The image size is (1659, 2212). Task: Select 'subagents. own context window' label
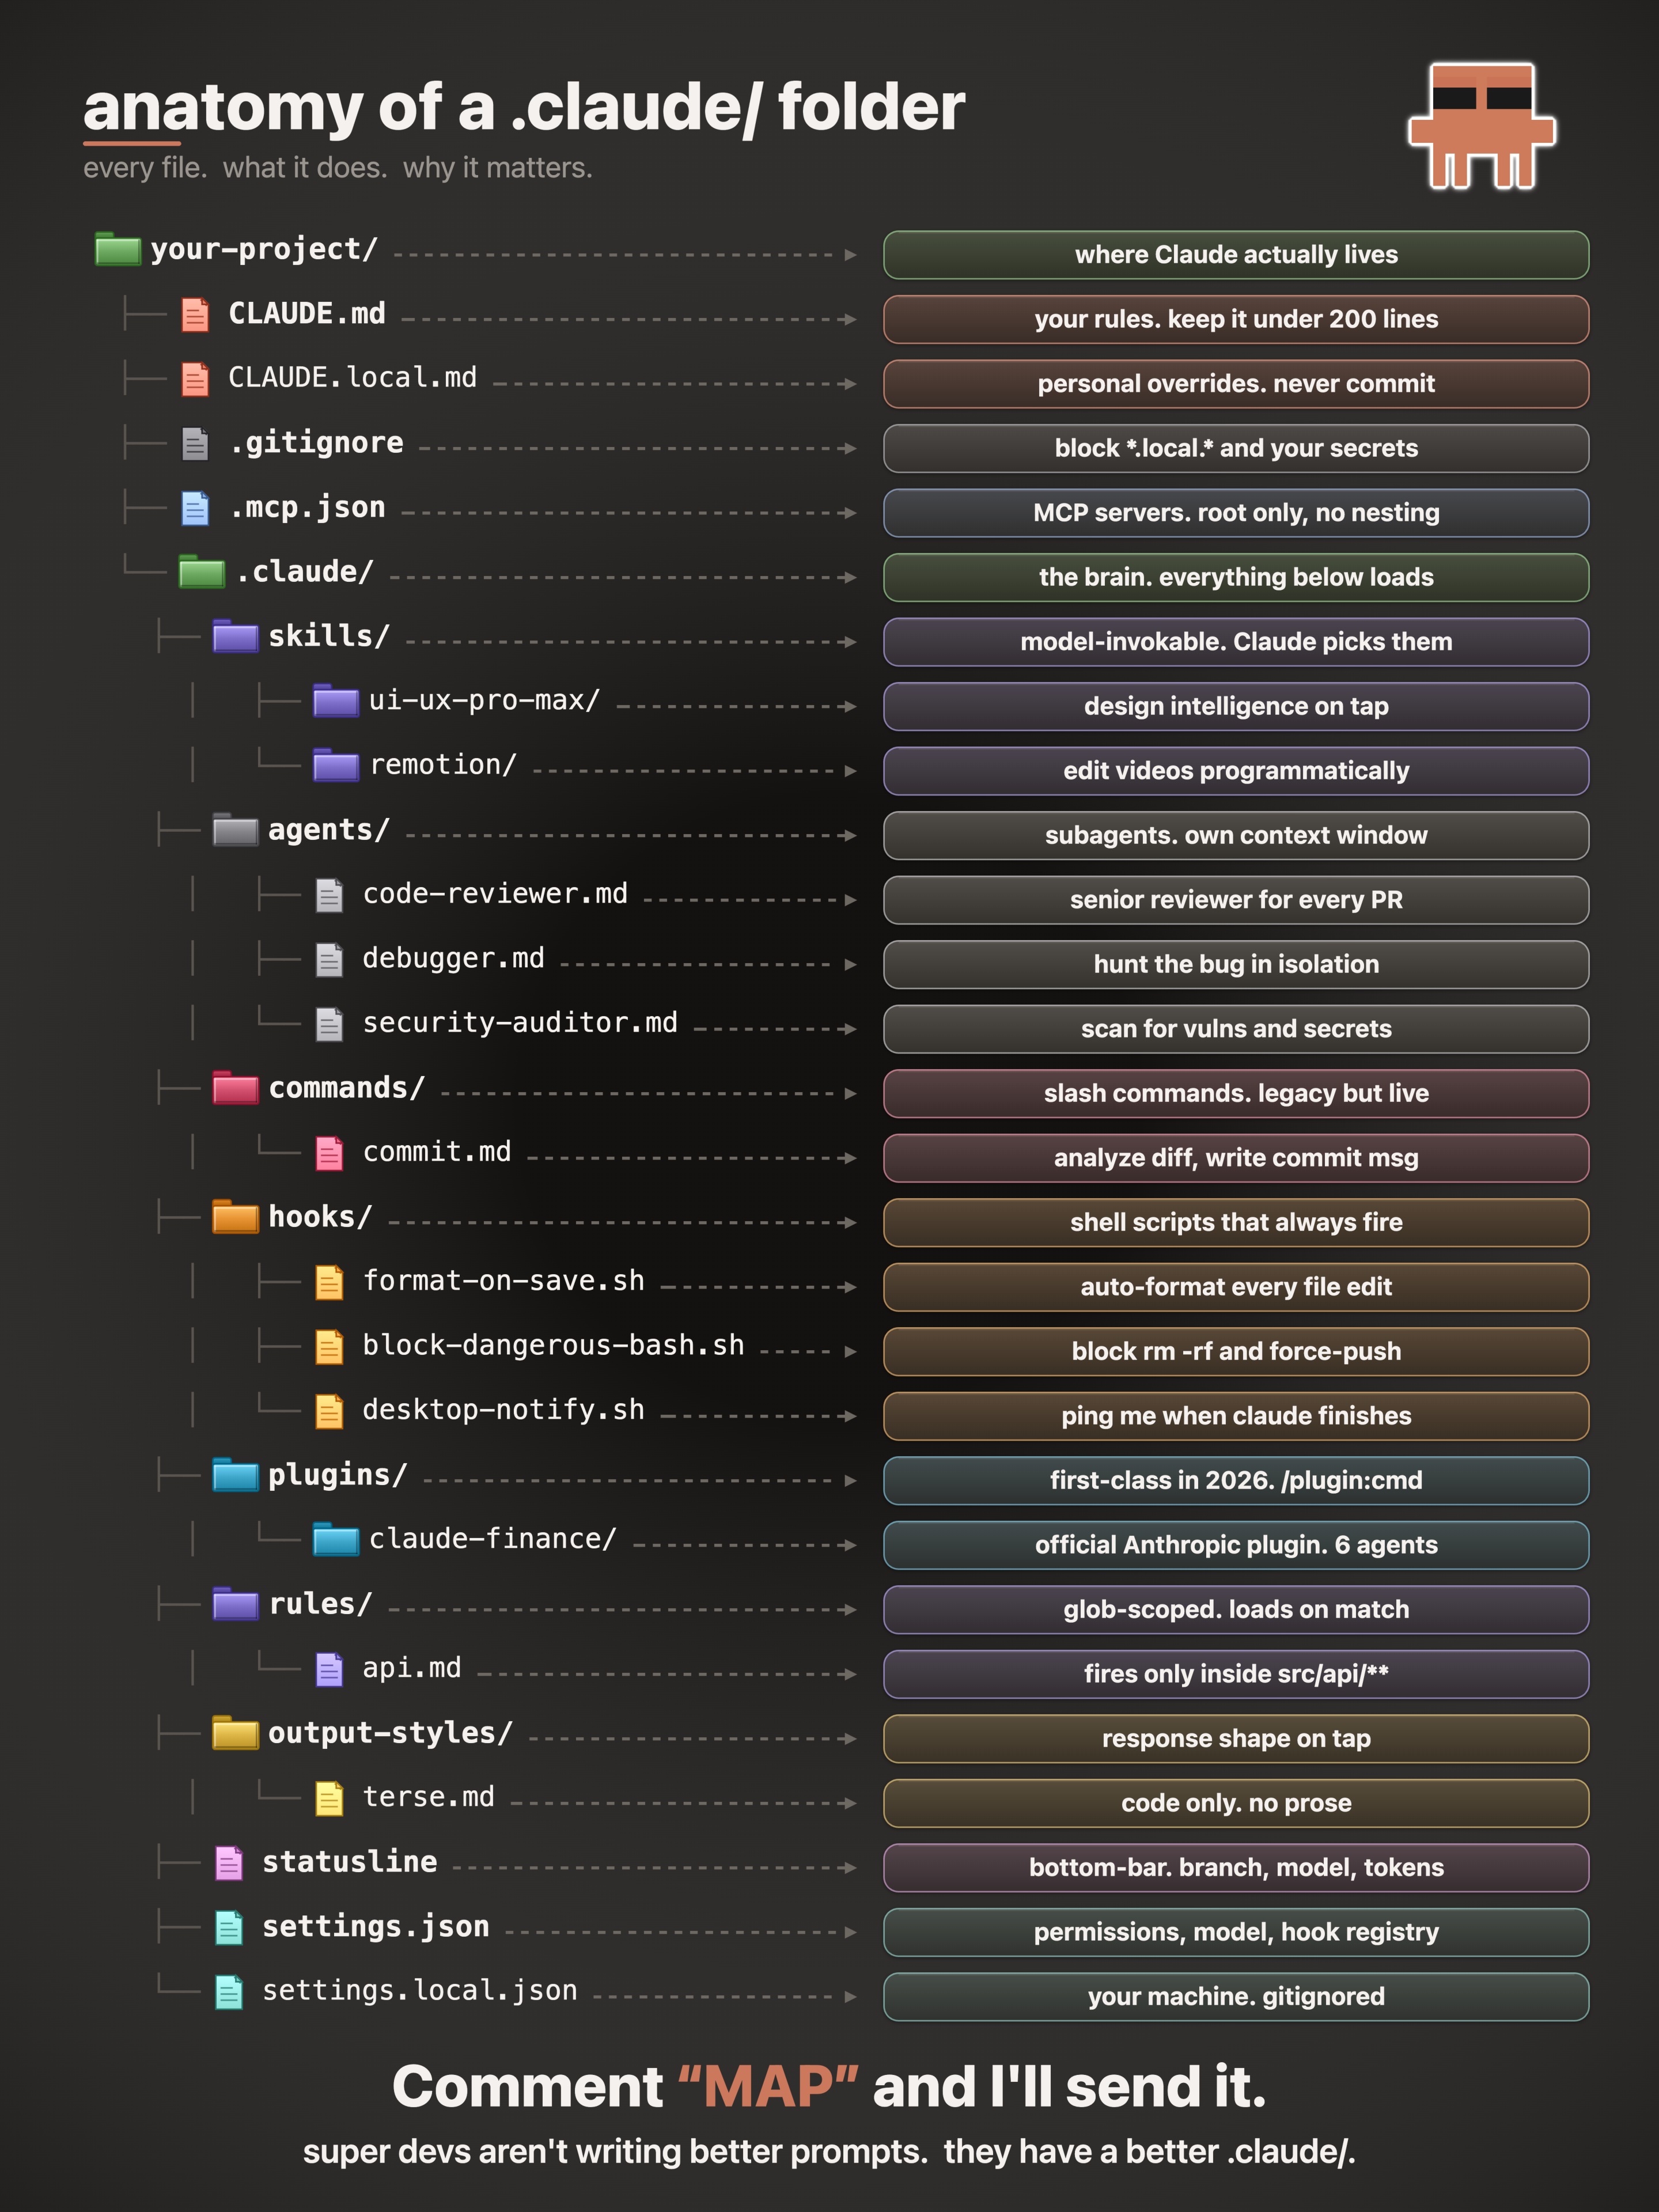tap(1236, 835)
